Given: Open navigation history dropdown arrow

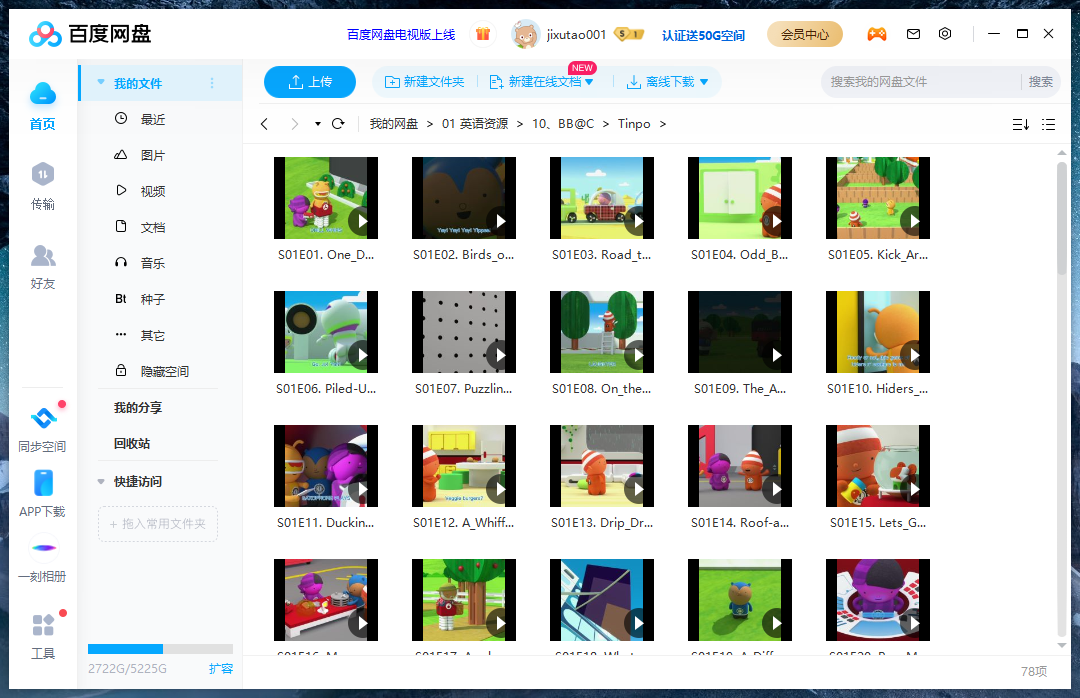Looking at the screenshot, I should click(318, 124).
